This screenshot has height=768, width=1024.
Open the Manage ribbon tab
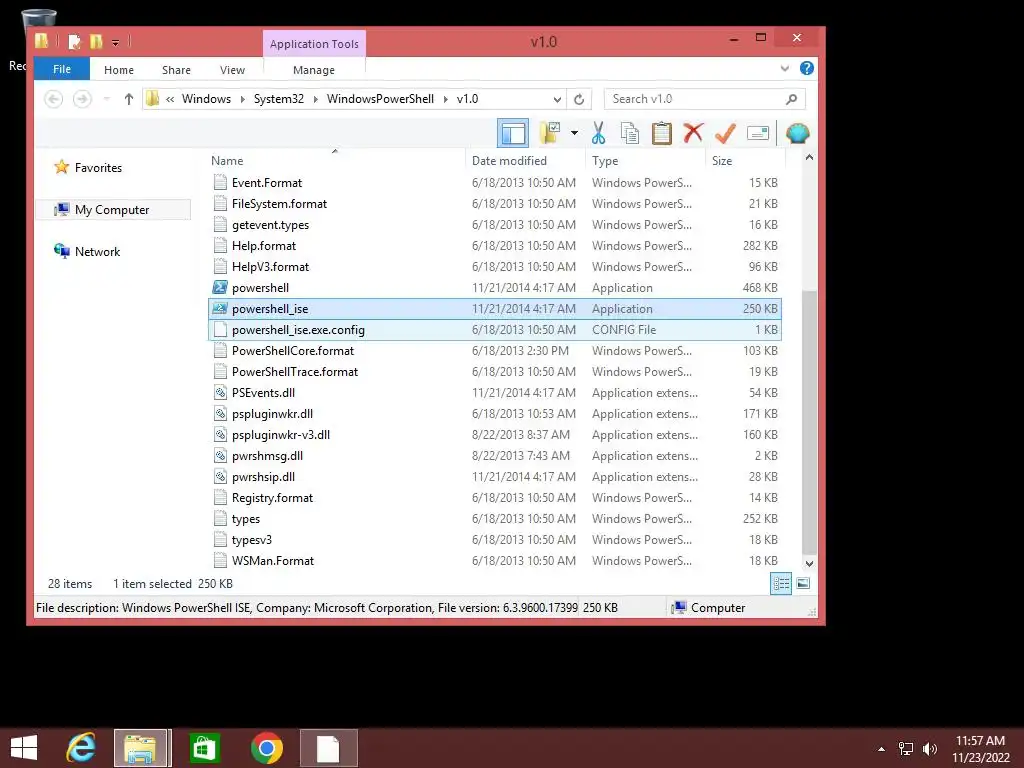[314, 70]
